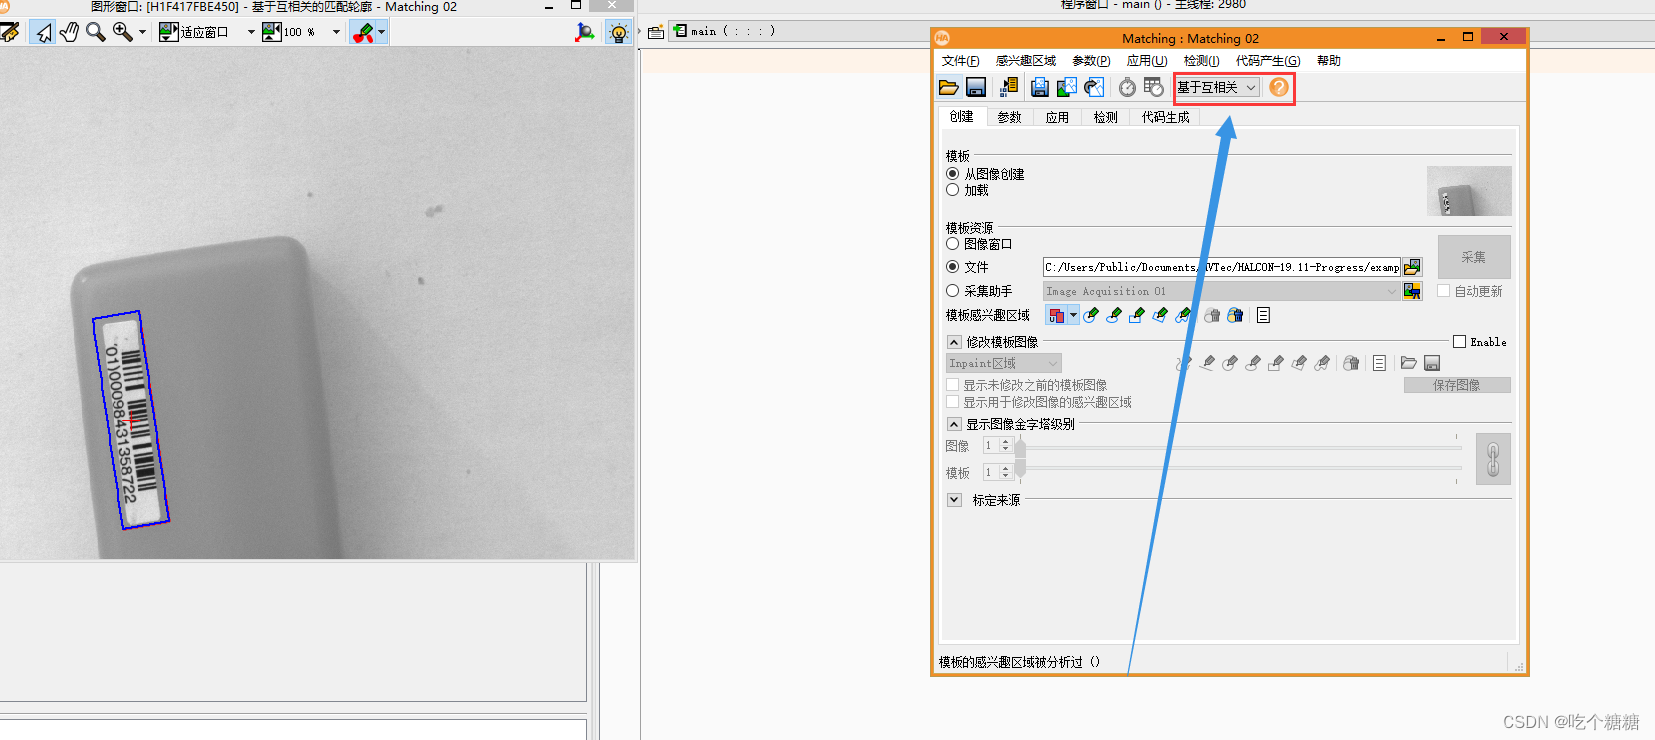Open the Image Acquisition 01 dropdown

coord(1221,291)
